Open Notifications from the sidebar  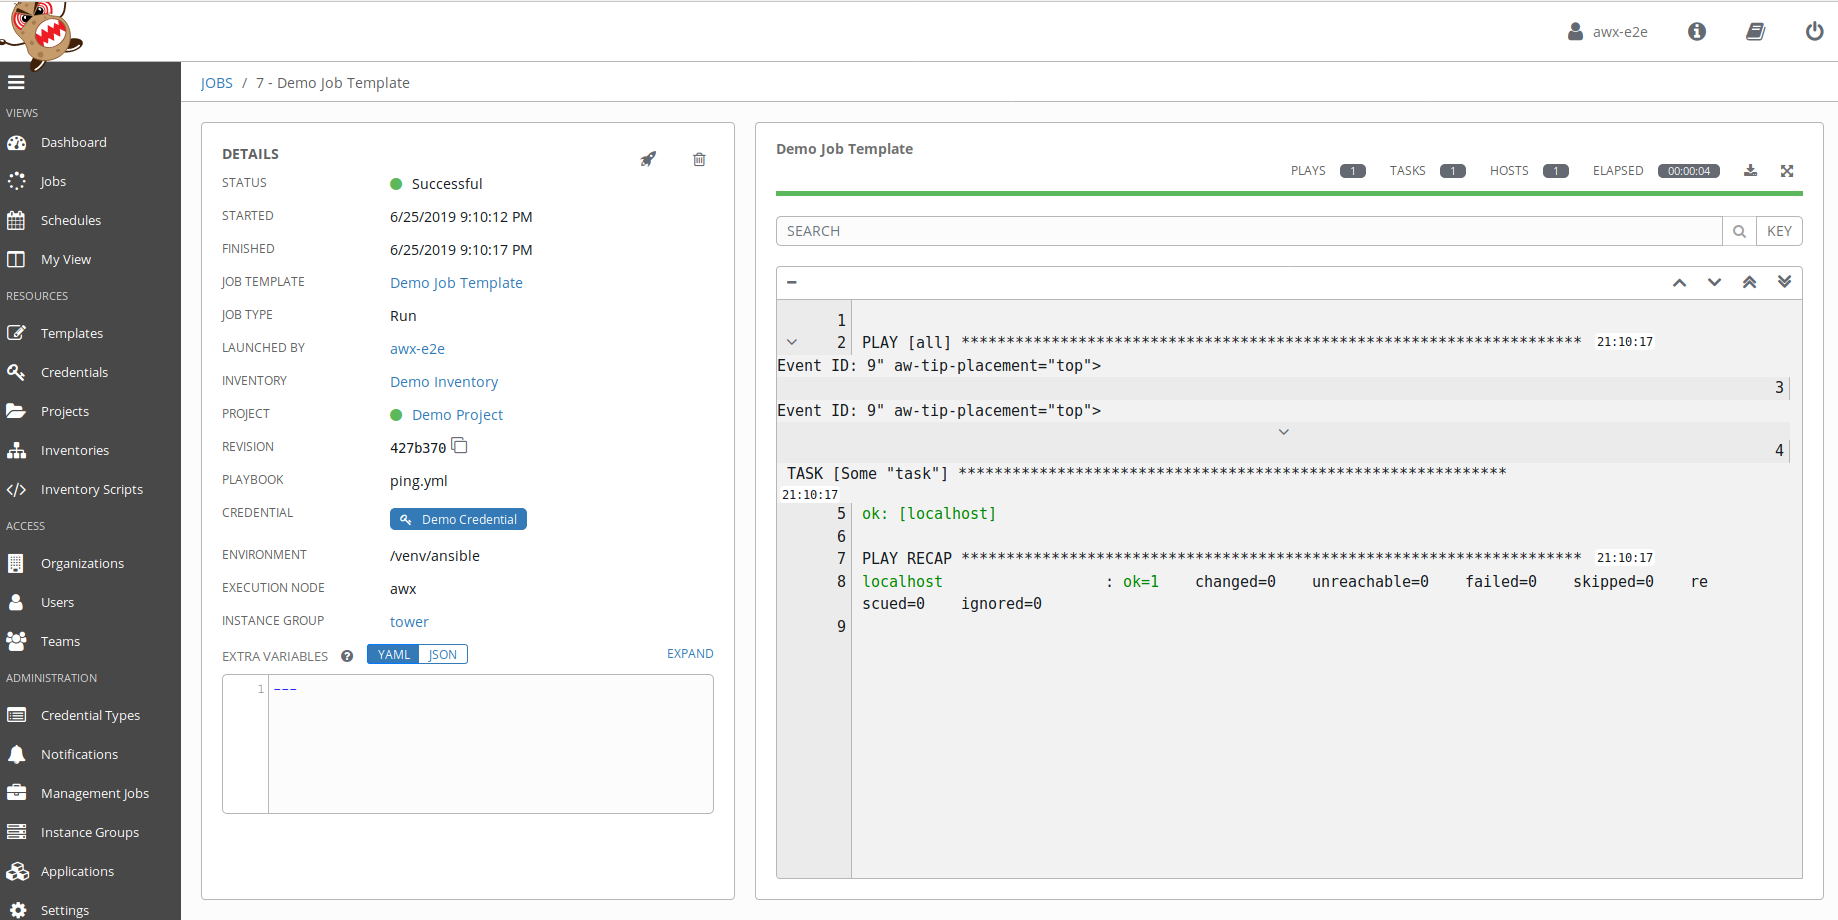click(78, 754)
